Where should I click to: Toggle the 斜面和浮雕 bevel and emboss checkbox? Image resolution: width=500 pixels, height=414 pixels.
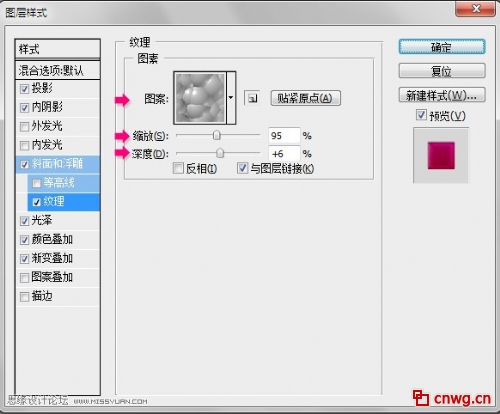pyautogui.click(x=24, y=164)
